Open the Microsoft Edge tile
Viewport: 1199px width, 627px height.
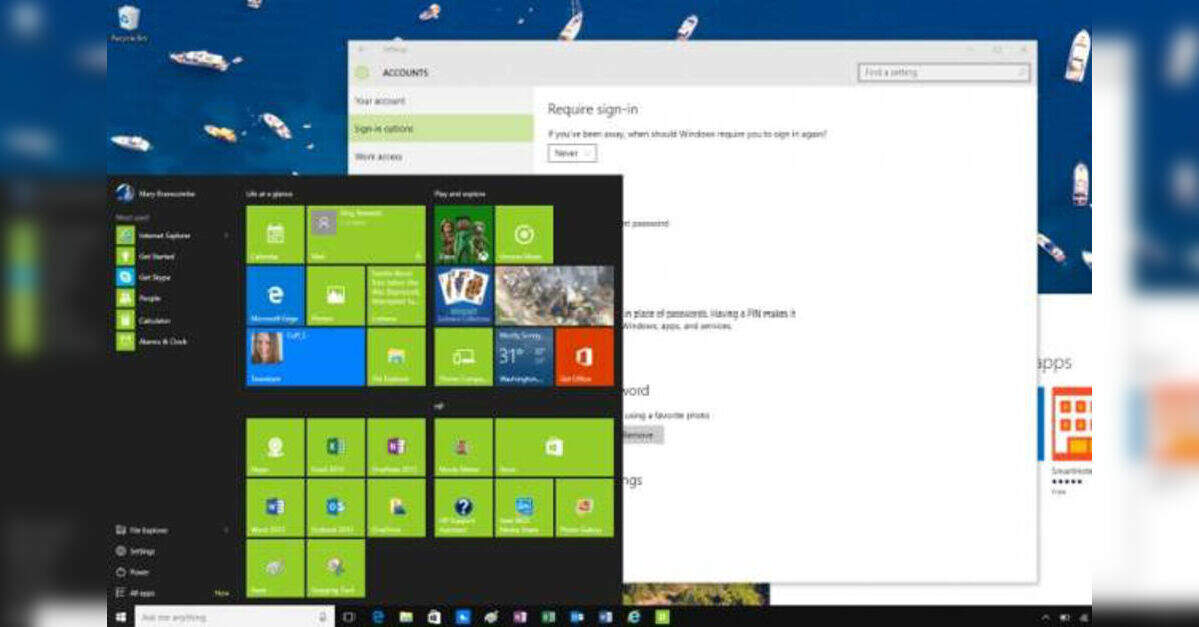tap(275, 295)
